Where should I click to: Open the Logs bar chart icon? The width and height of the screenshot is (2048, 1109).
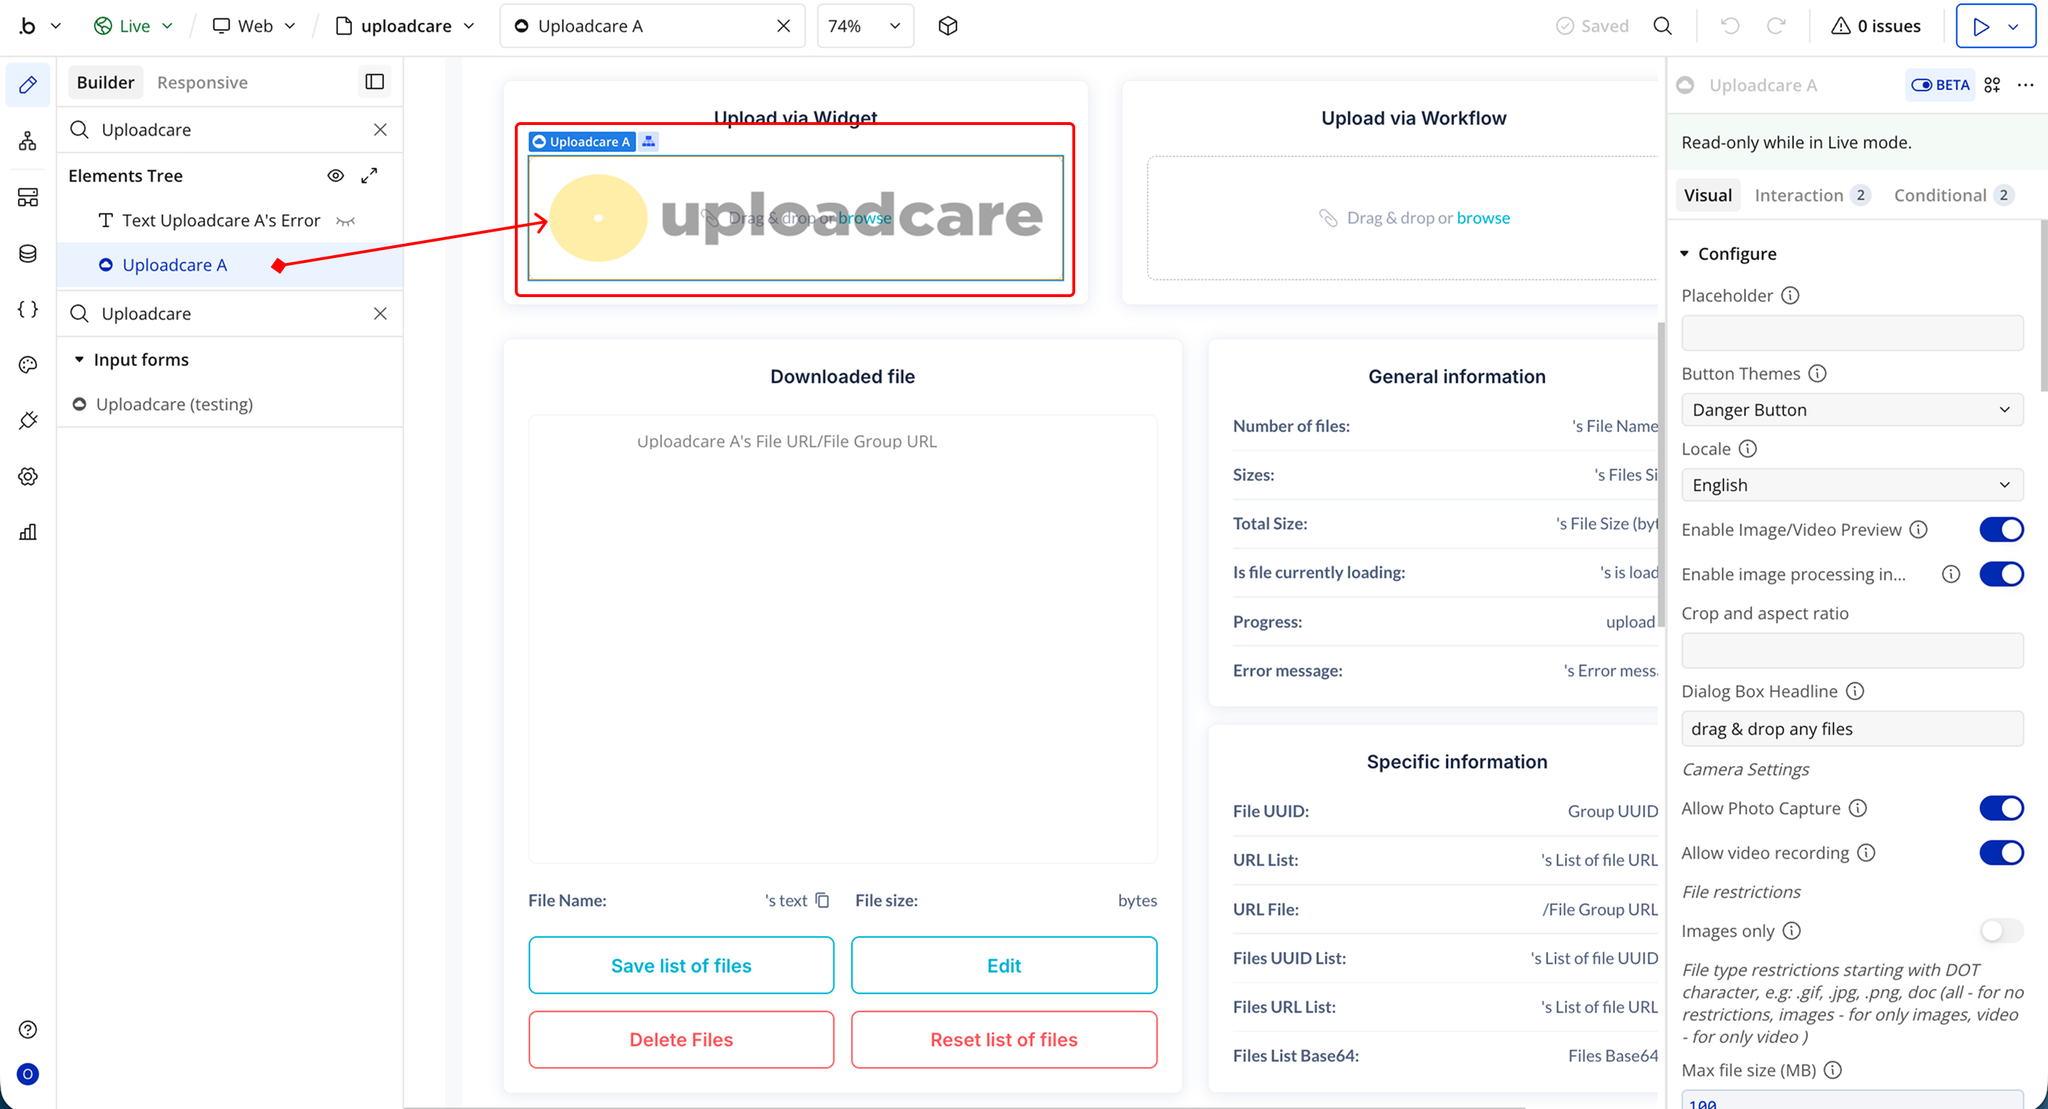pos(28,532)
